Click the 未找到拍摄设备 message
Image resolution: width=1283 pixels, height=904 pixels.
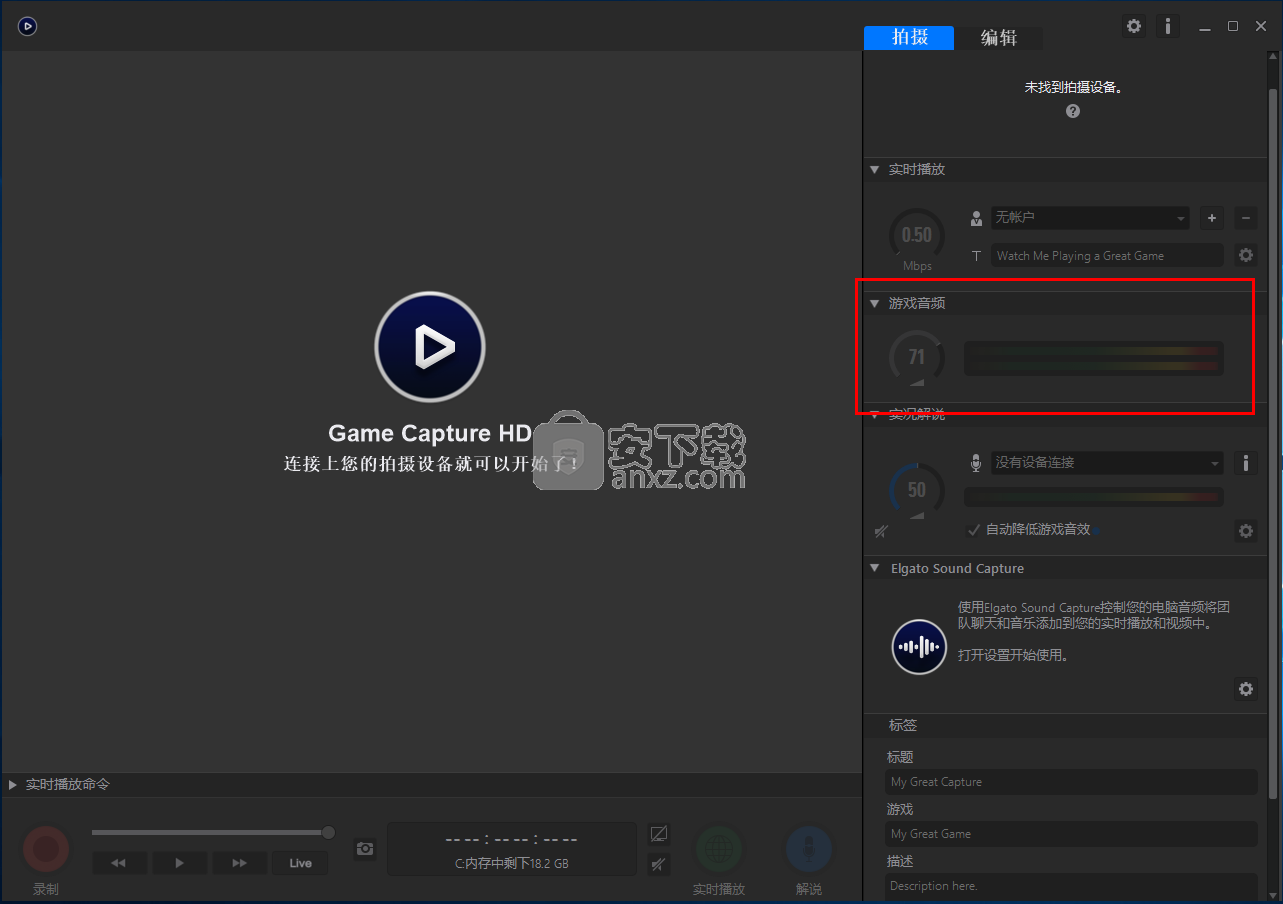pos(1073,88)
